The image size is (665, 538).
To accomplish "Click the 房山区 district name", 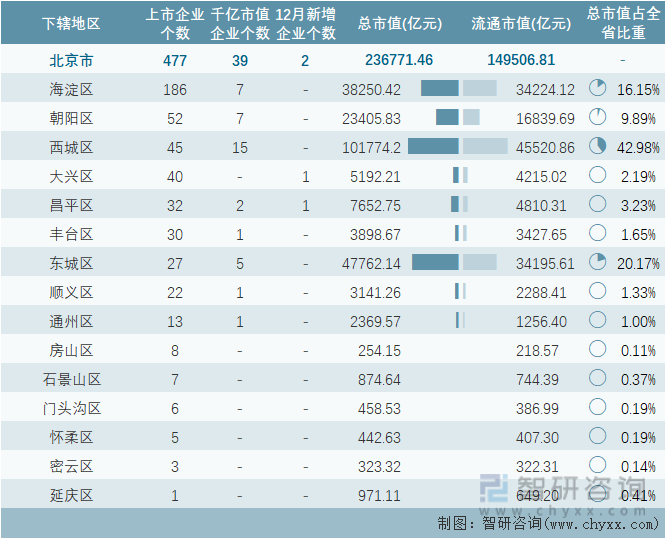I will coord(71,350).
